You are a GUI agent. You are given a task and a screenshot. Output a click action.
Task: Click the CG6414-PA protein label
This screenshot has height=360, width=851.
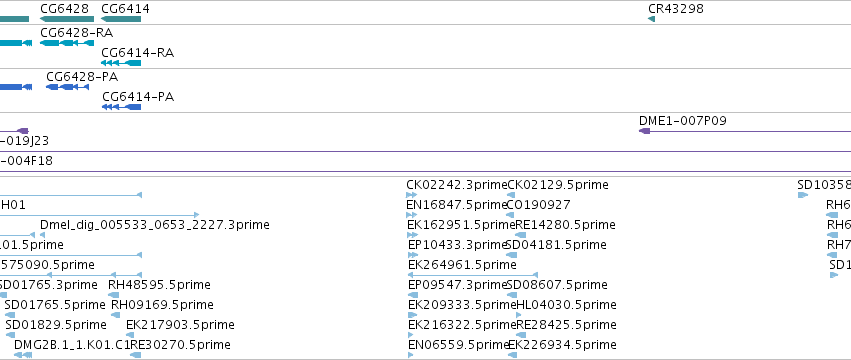(138, 97)
